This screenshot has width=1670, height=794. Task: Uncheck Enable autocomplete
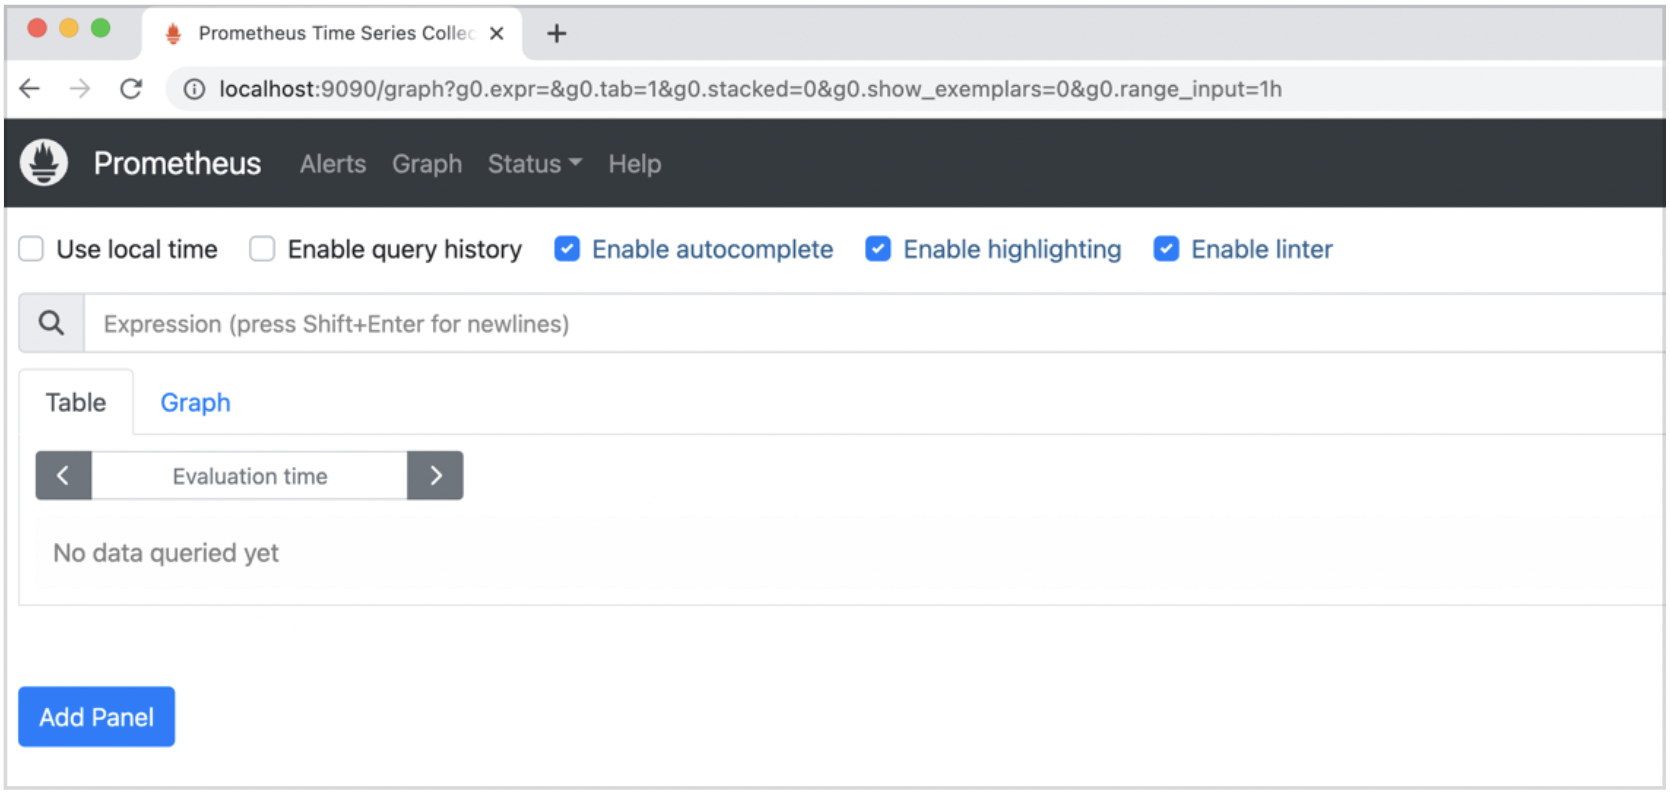click(x=567, y=249)
